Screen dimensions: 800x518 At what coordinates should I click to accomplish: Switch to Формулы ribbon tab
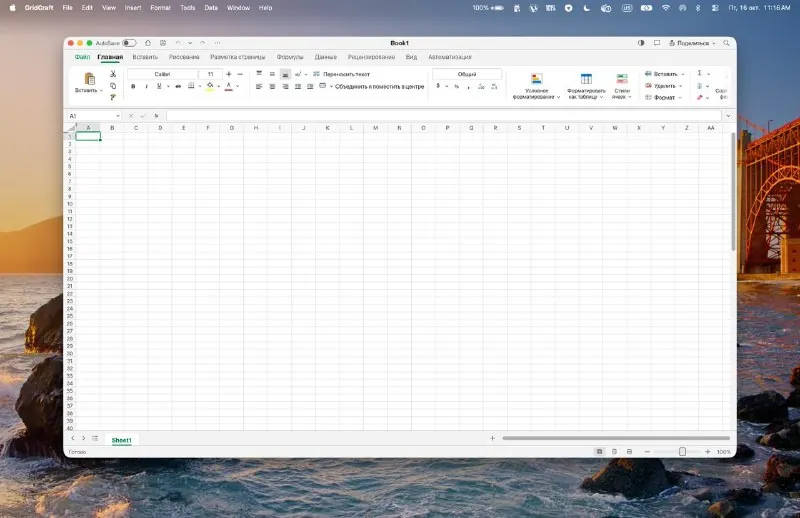pos(290,57)
